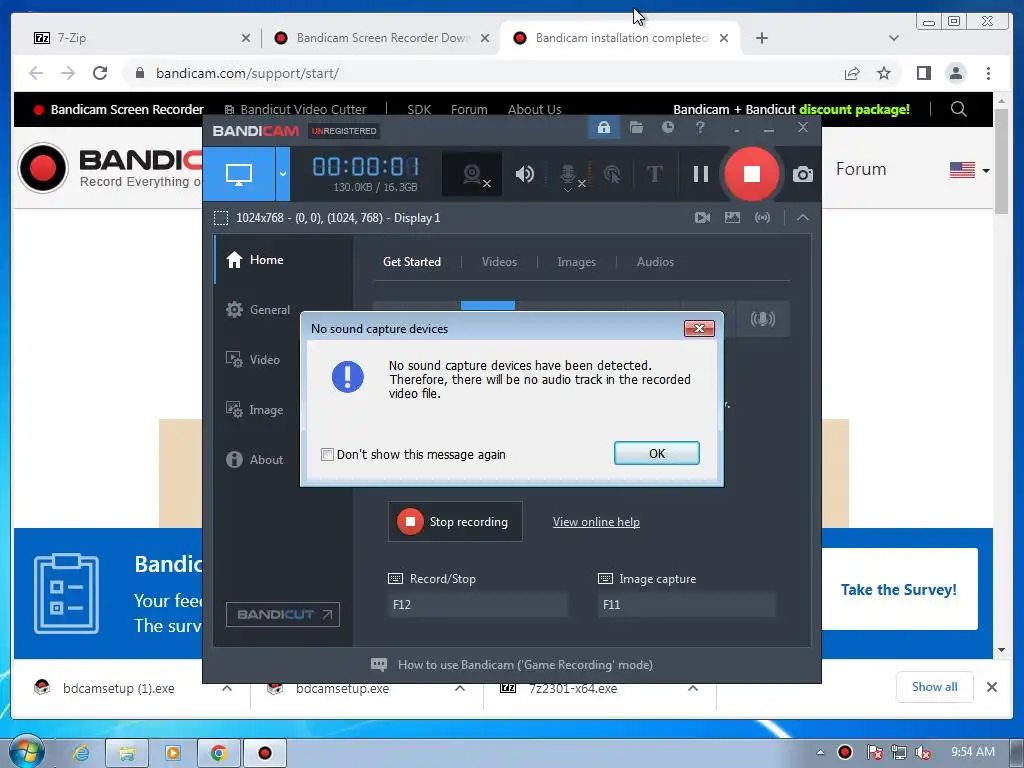Toggle mouse click effect icon
1024x768 pixels.
coord(612,174)
